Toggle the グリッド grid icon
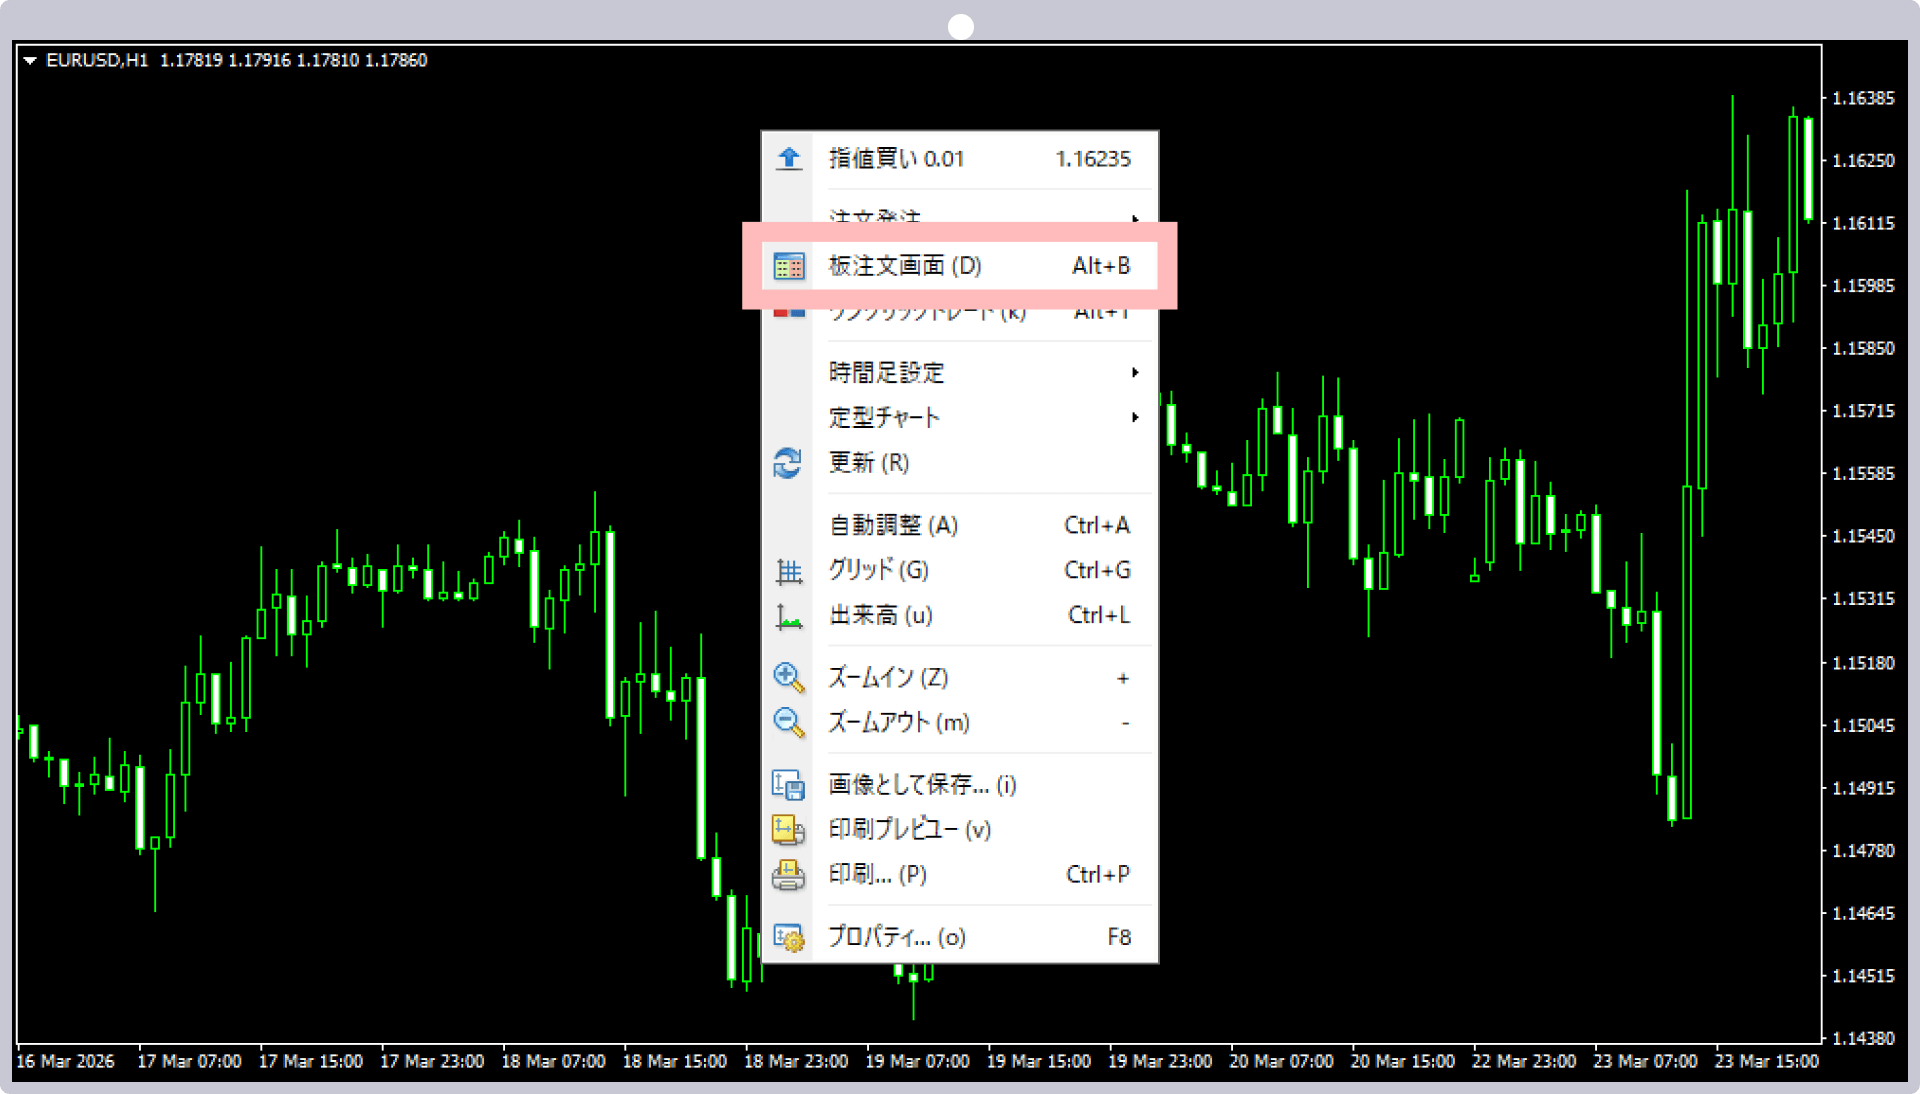Image resolution: width=1920 pixels, height=1094 pixels. point(789,571)
